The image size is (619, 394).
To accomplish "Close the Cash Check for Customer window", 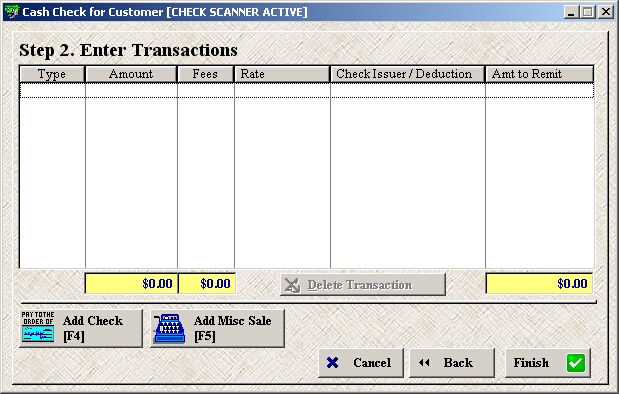I will pos(606,12).
